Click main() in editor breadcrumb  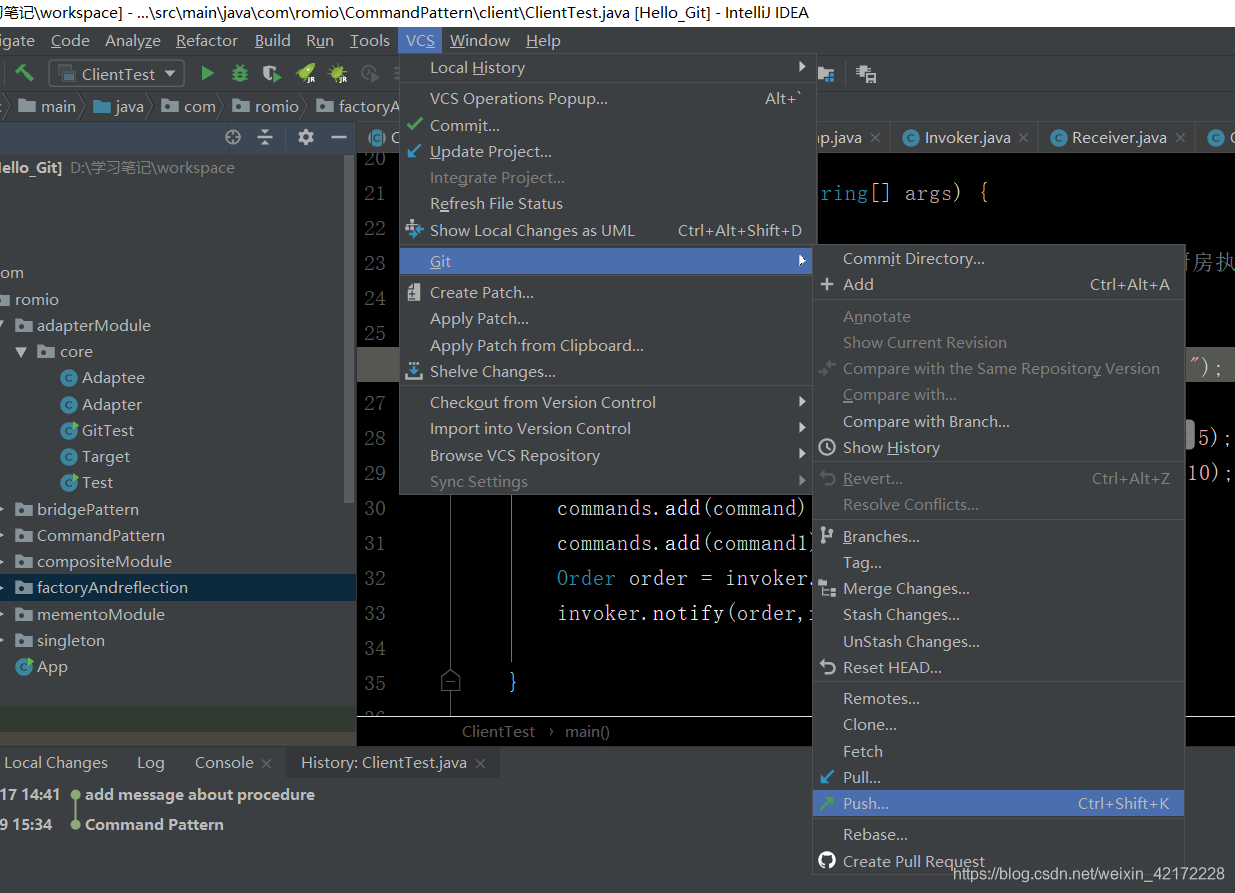587,731
